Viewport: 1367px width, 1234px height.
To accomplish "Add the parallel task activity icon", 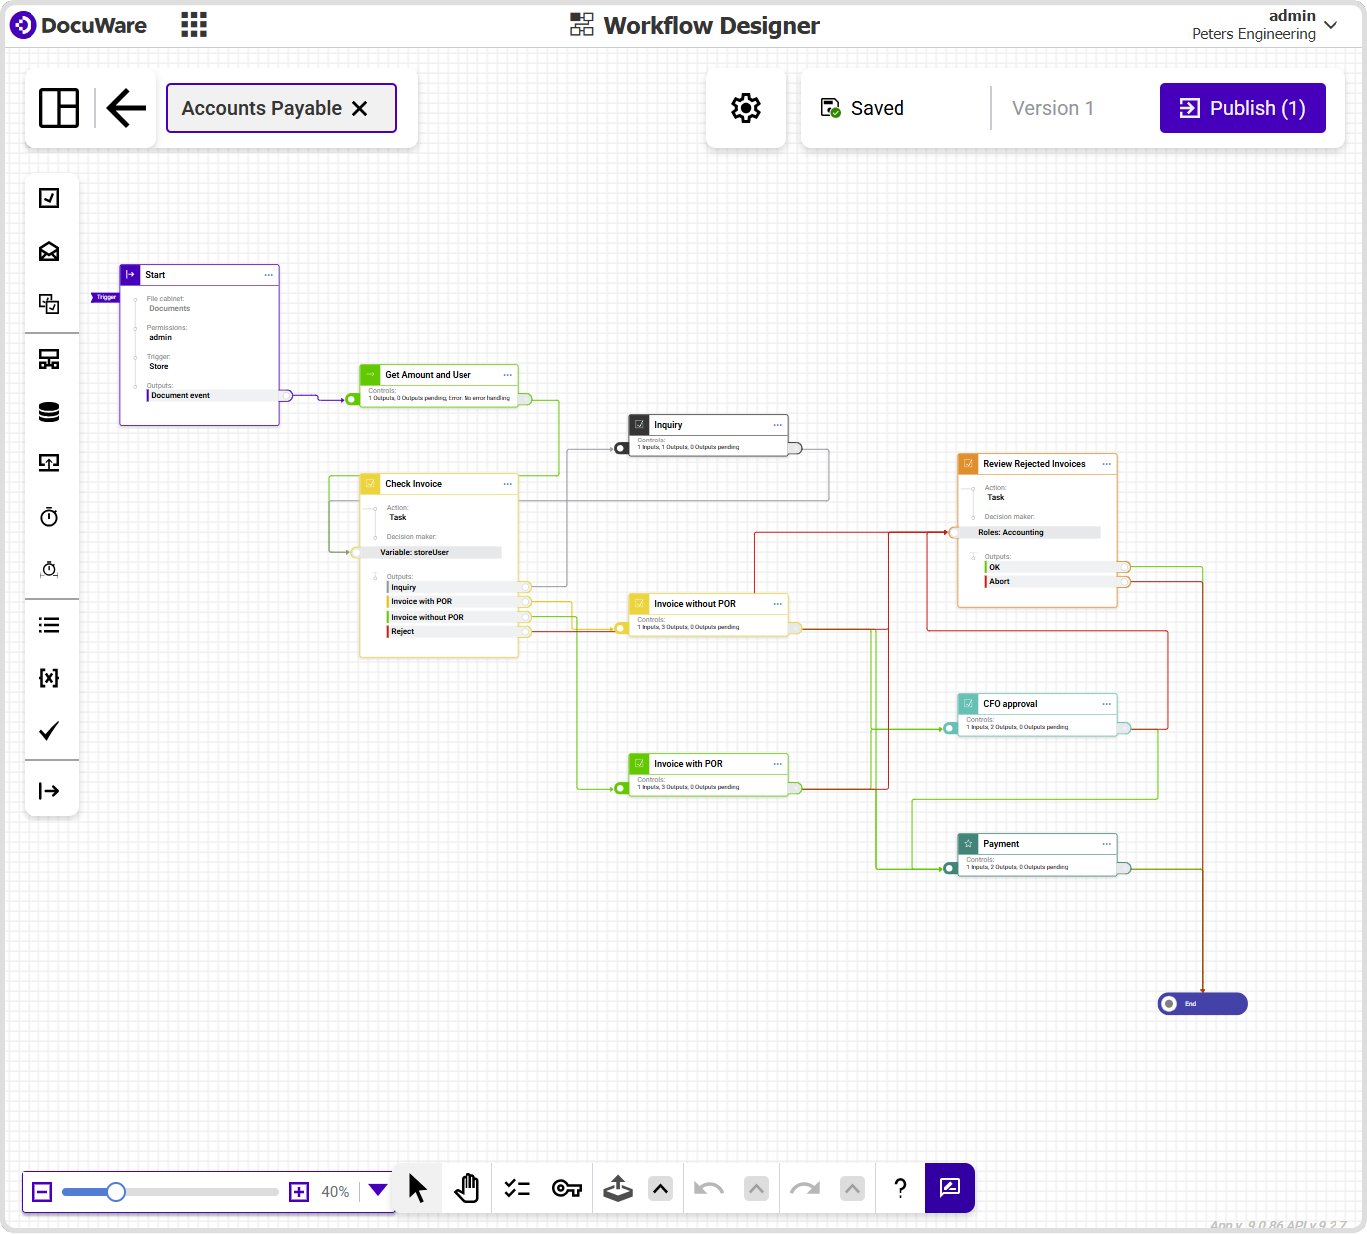I will coord(49,304).
